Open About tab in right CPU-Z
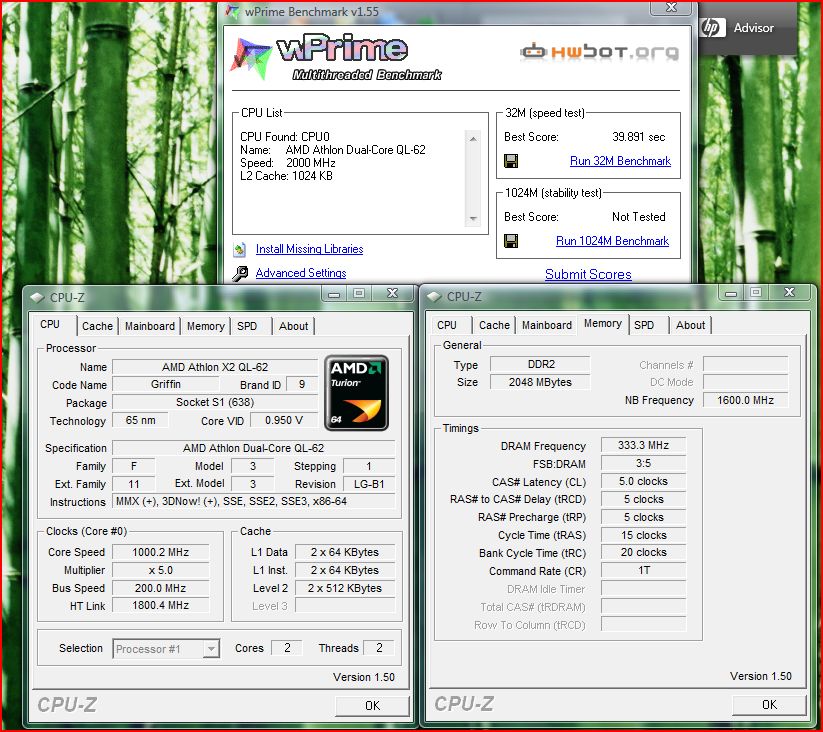 click(x=690, y=325)
